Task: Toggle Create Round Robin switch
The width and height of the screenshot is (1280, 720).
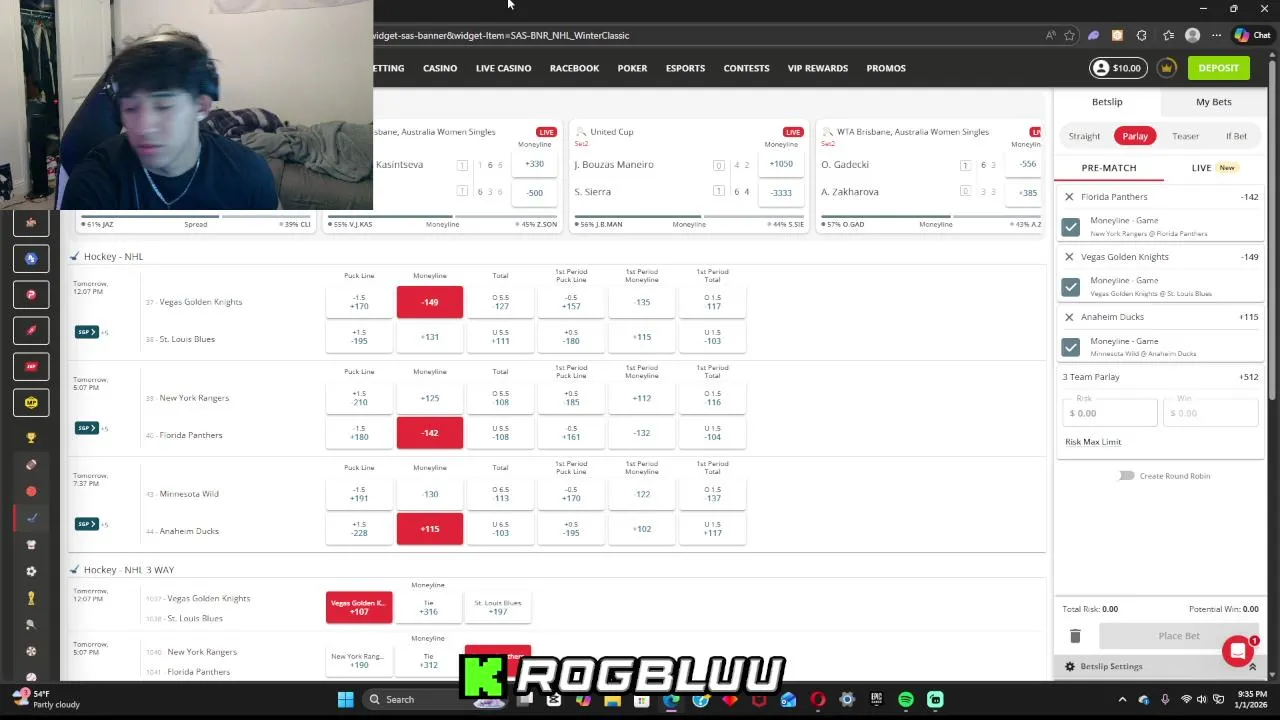Action: (1126, 476)
